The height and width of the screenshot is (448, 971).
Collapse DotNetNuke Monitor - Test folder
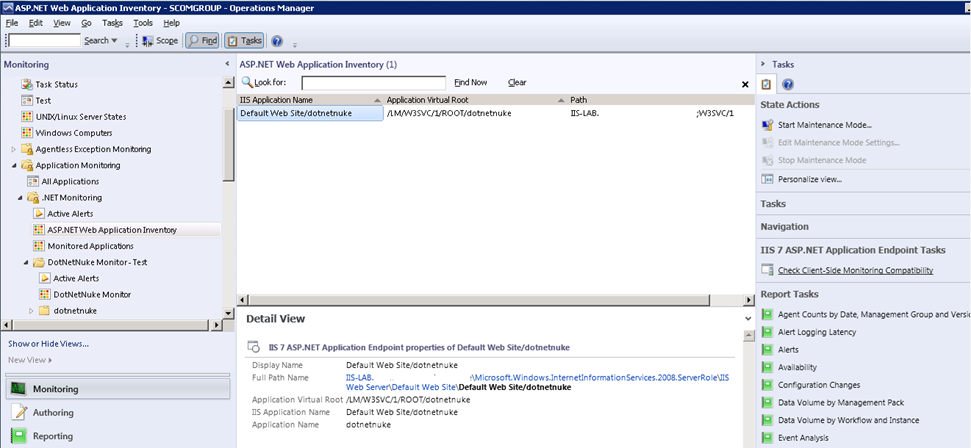point(27,262)
